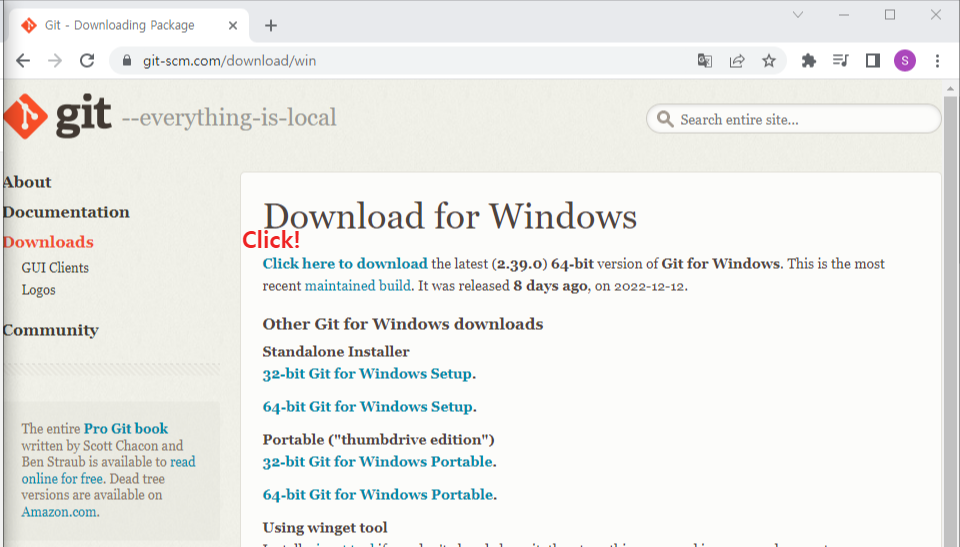960x547 pixels.
Task: Download 64-bit Git for Windows Setup
Action: pos(367,407)
